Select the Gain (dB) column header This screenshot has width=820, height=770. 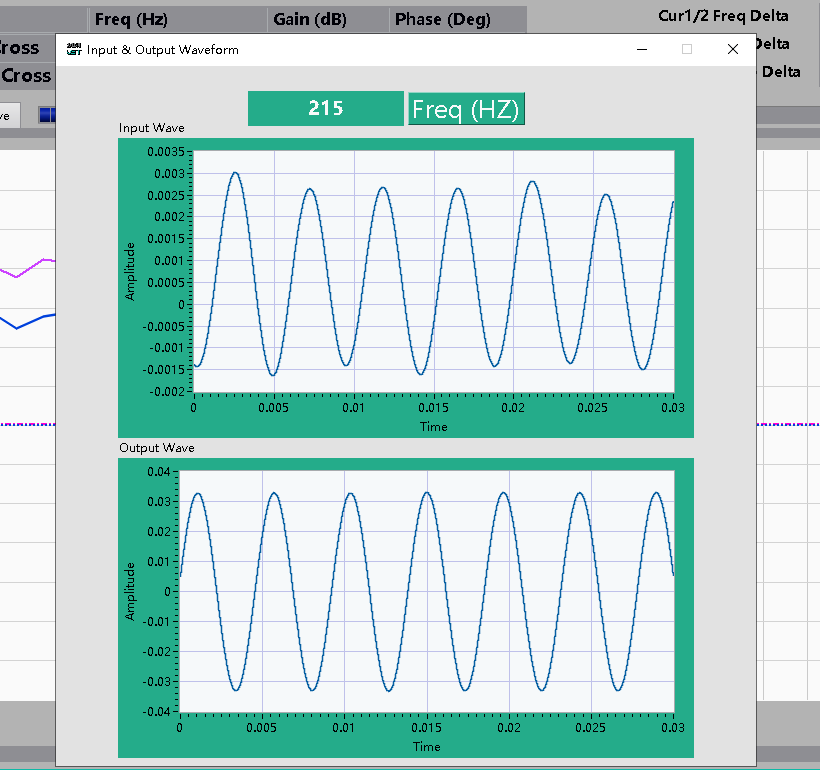[x=309, y=18]
